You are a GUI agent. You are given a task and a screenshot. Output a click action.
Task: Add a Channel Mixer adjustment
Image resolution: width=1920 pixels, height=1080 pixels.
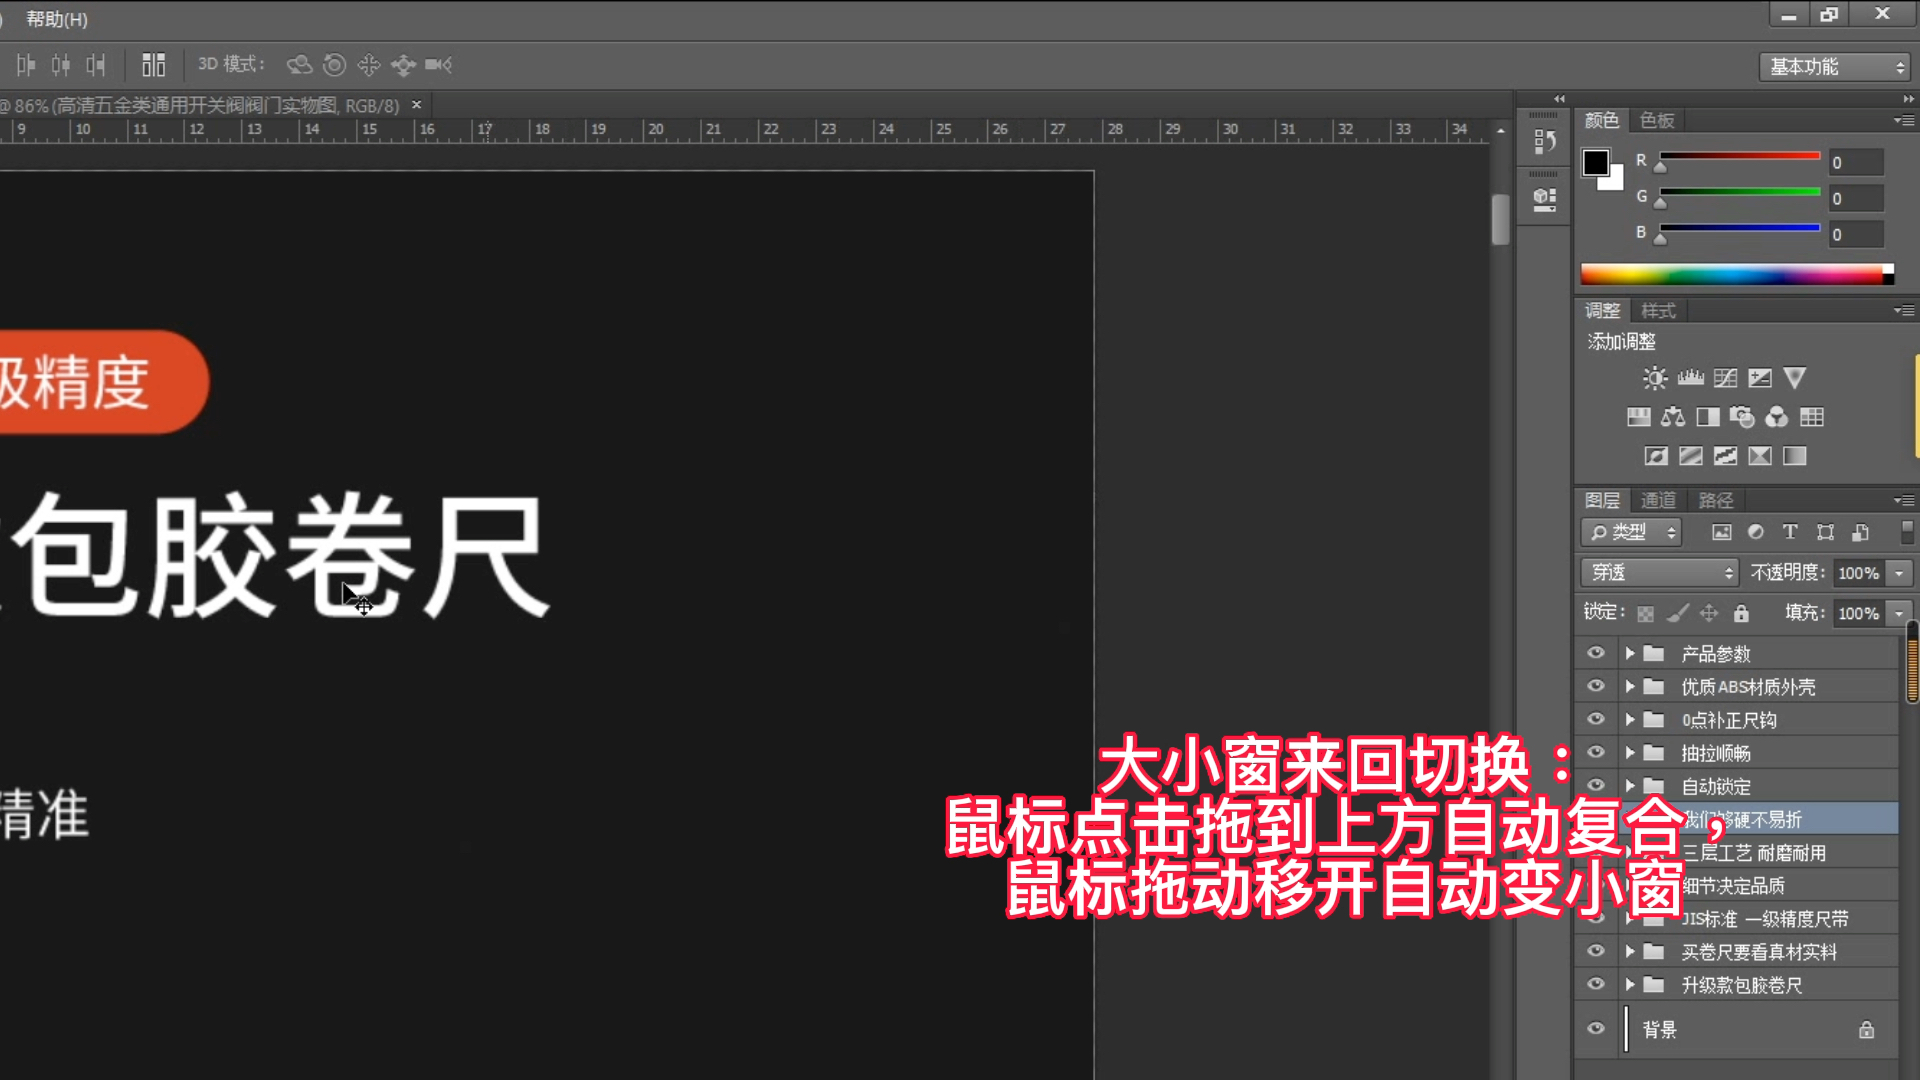coord(1777,417)
